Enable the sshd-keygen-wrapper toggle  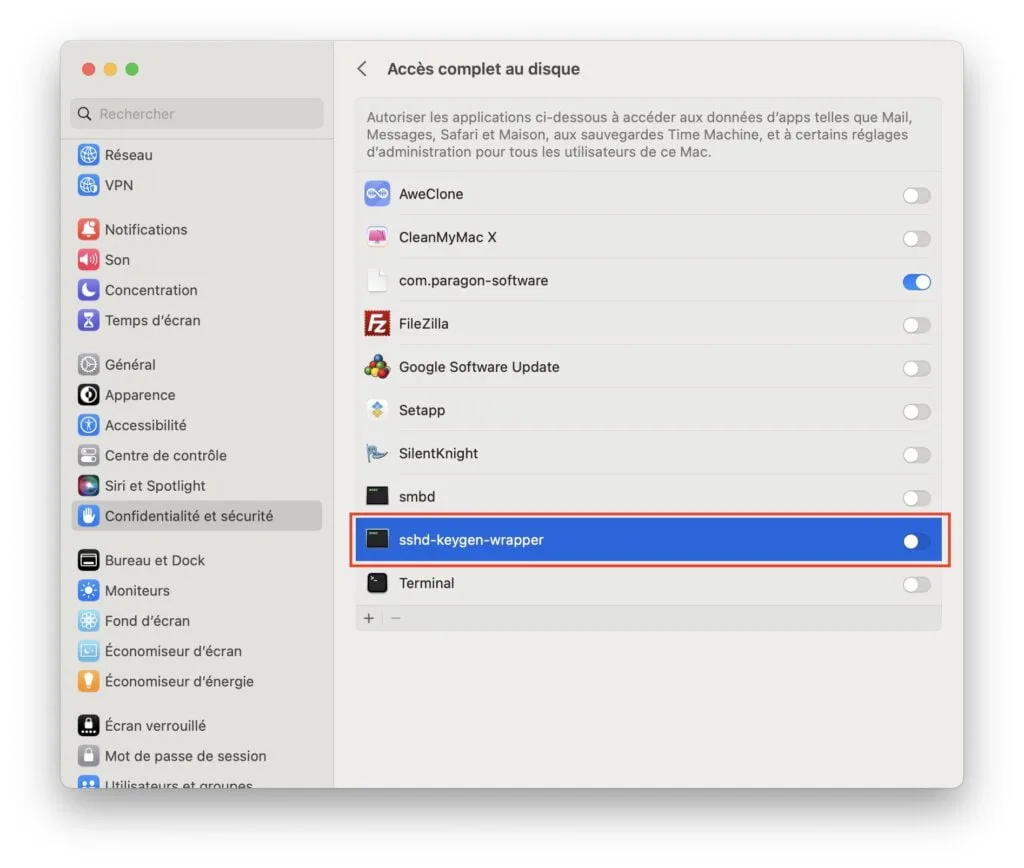(x=912, y=541)
